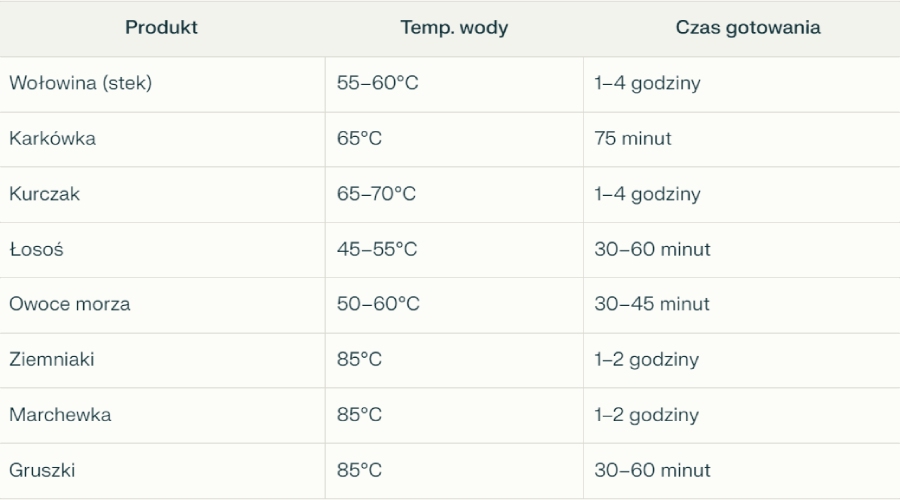This screenshot has width=900, height=500.
Task: Click the 55–60°C temperature cell
Action: (x=378, y=84)
